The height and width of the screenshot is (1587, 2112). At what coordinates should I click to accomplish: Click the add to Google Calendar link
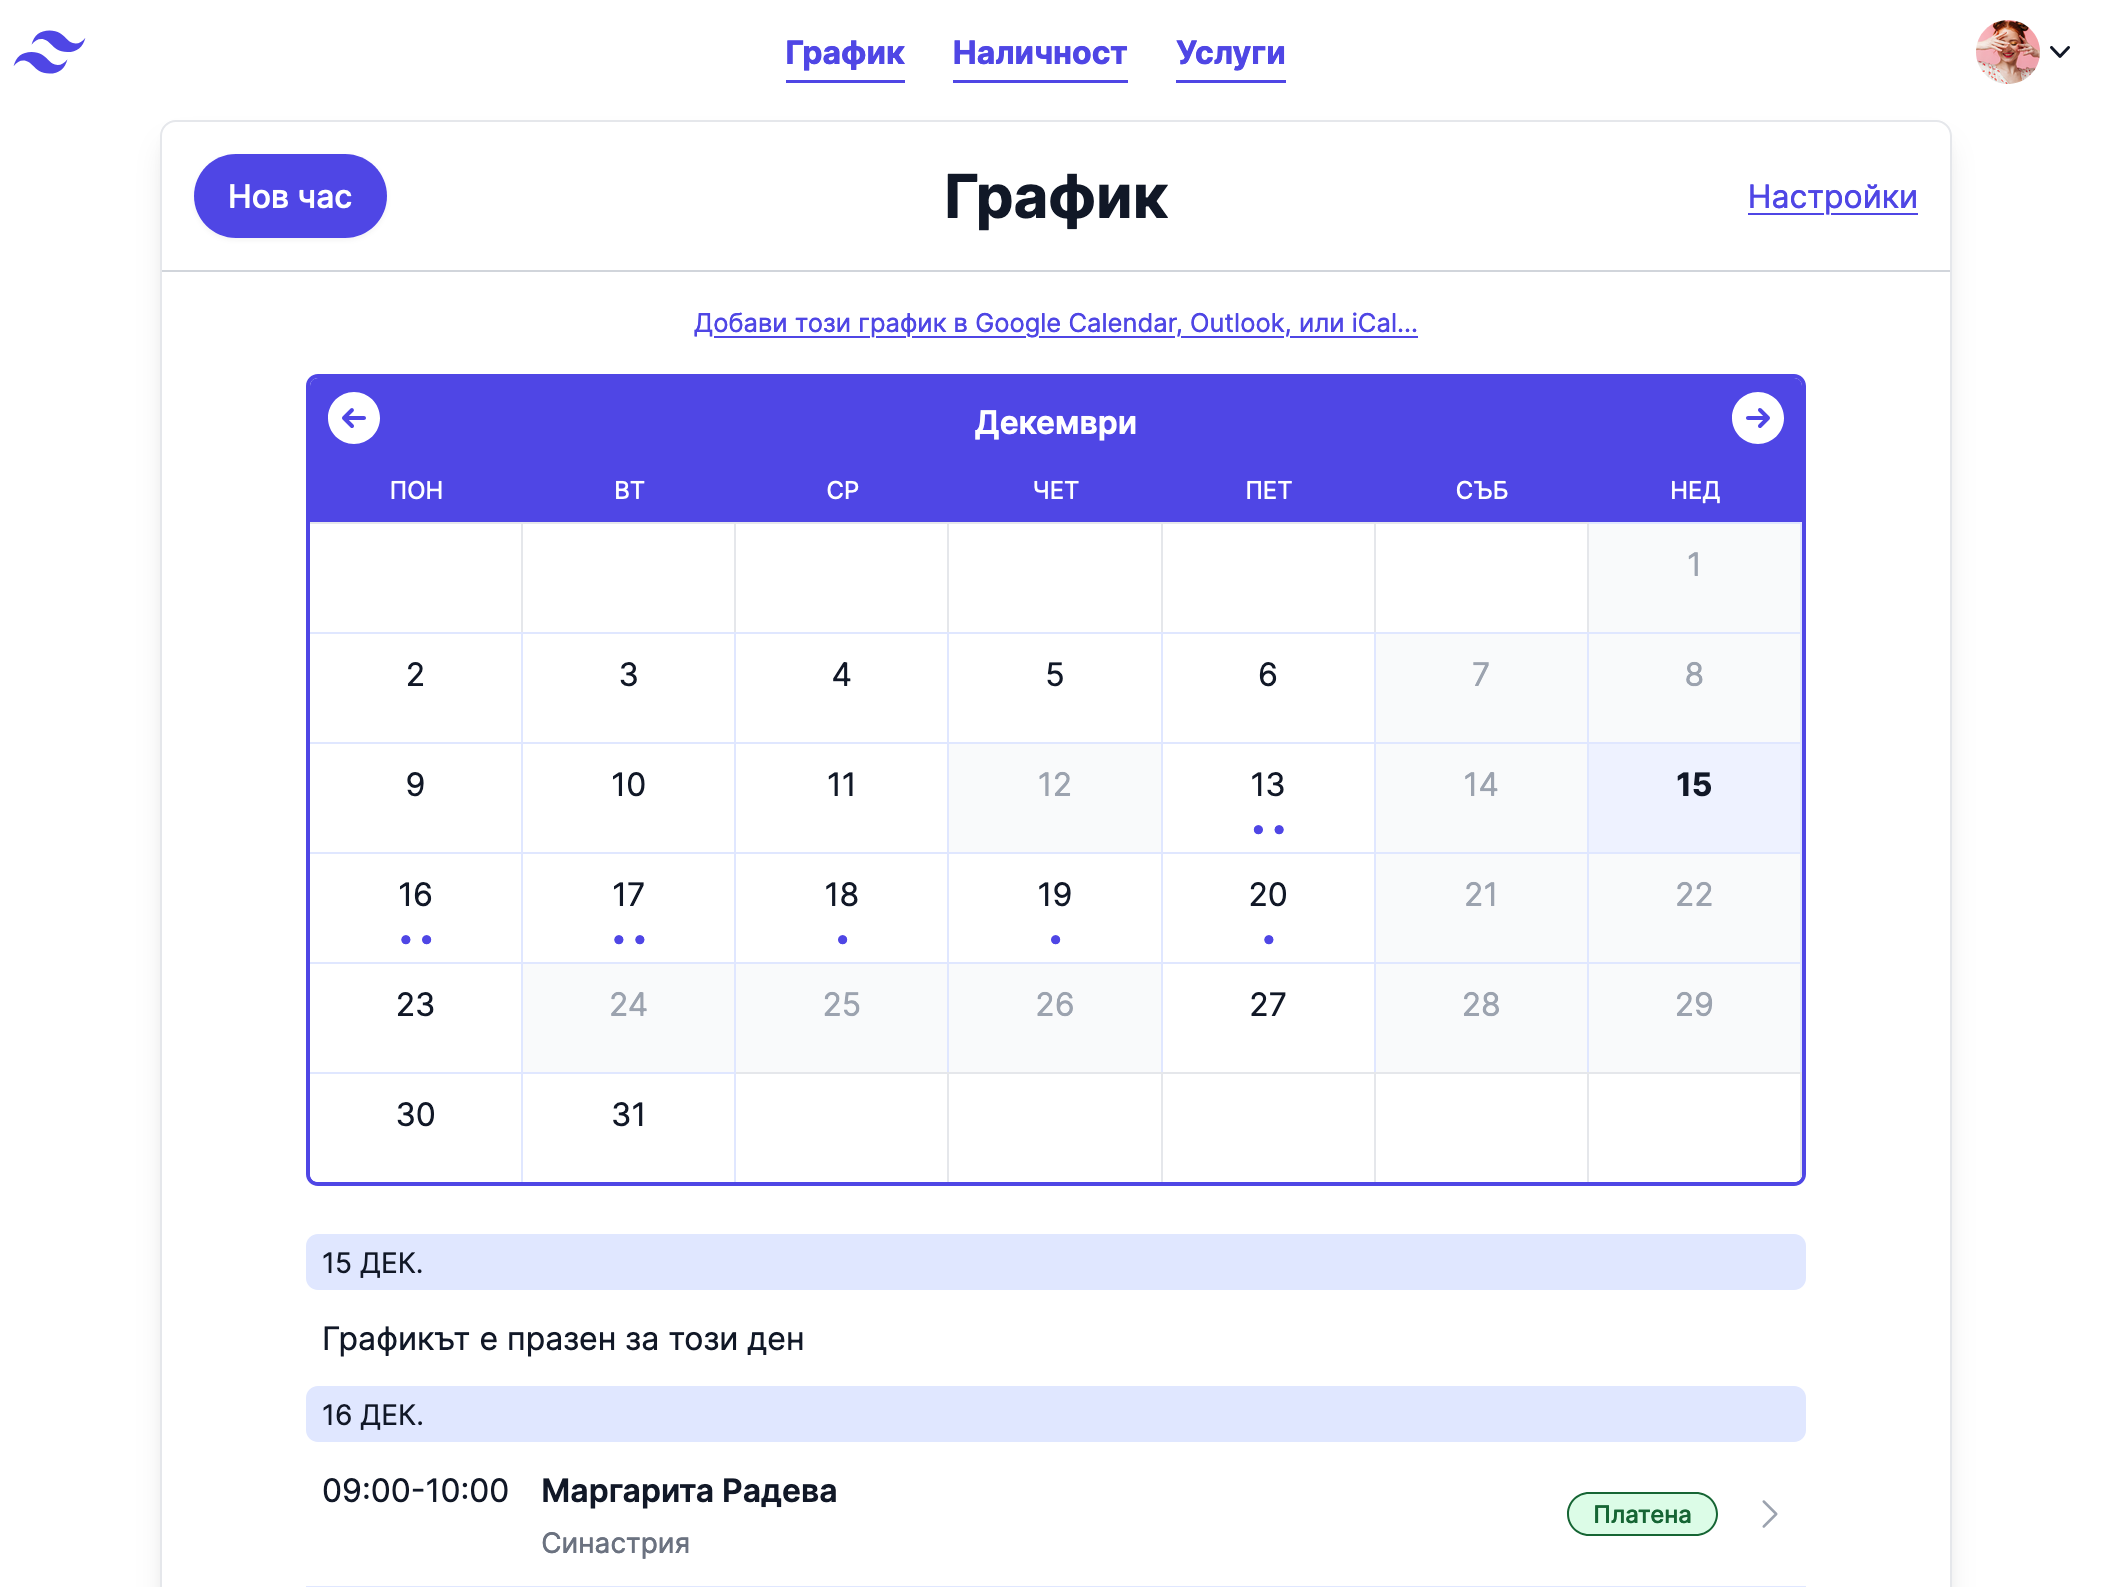point(1055,323)
